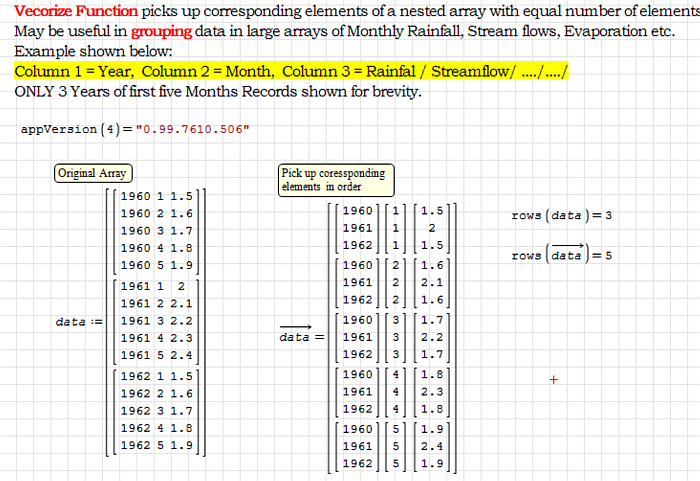700x481 pixels.
Task: Select the "Original Array" label box
Action: pos(92,173)
